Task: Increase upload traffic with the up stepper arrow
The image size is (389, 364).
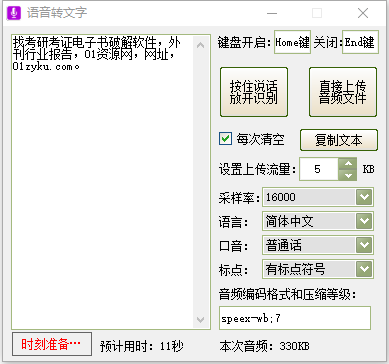Action: pyautogui.click(x=348, y=164)
